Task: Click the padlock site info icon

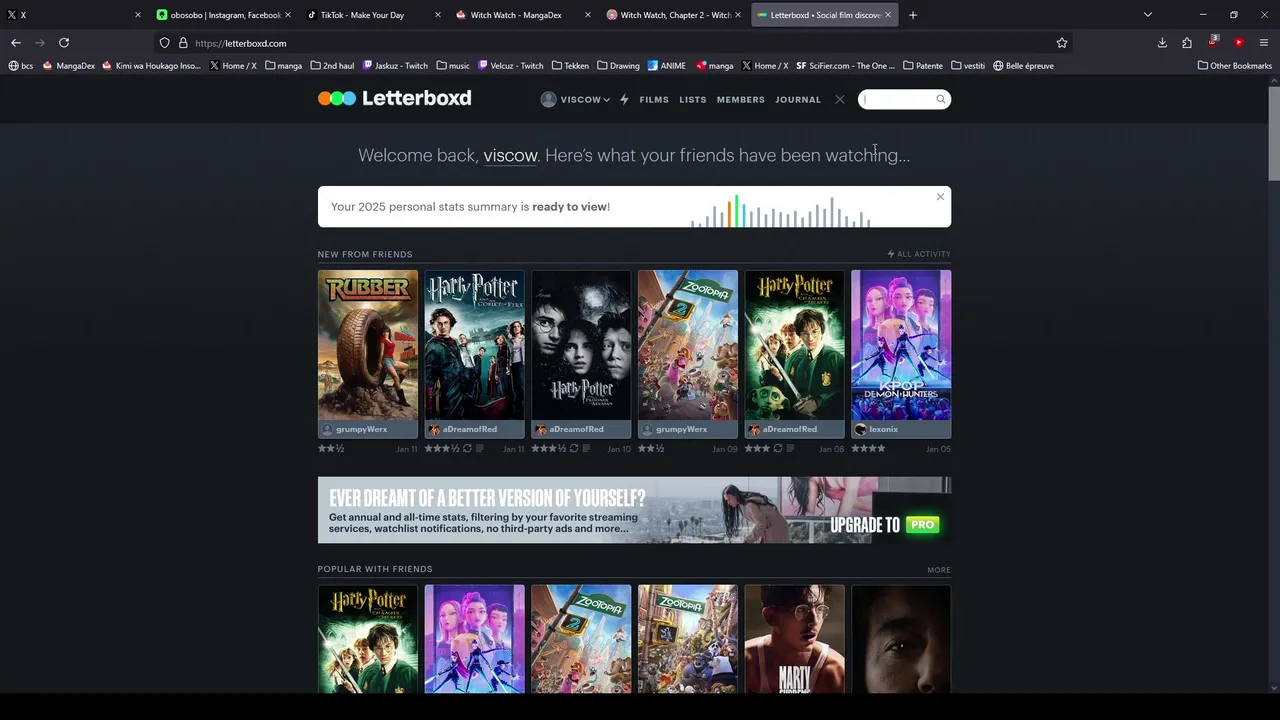Action: (x=183, y=43)
